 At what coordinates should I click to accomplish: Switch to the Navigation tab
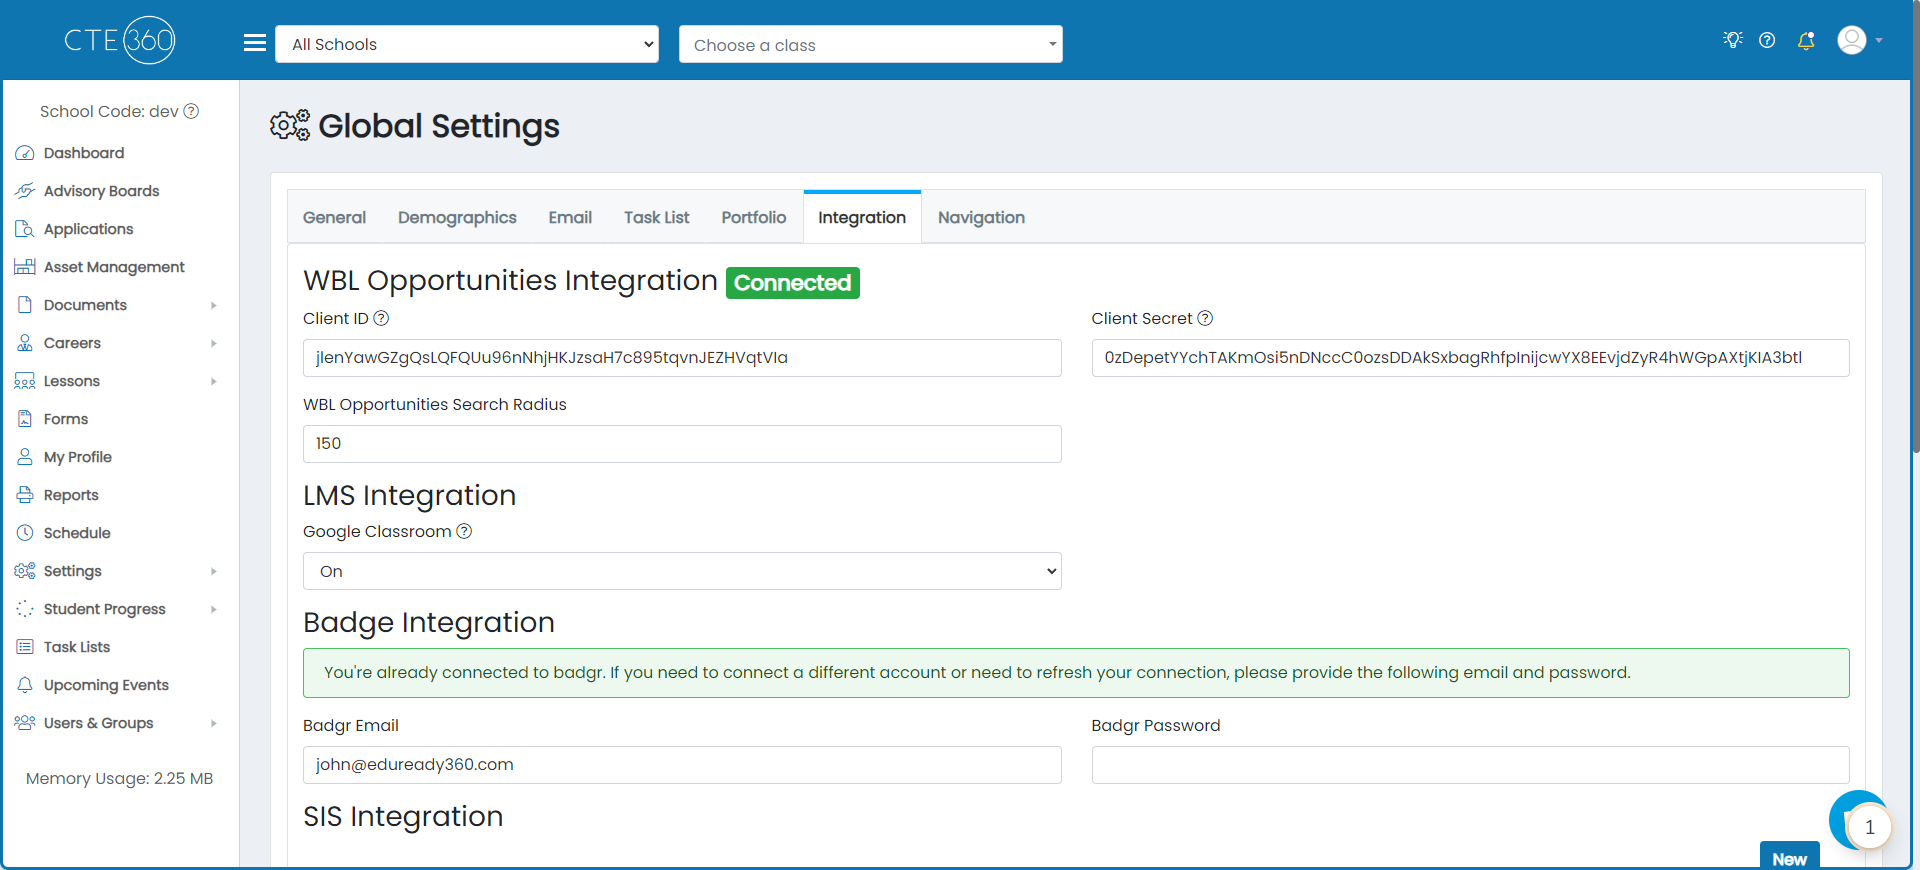tap(981, 217)
